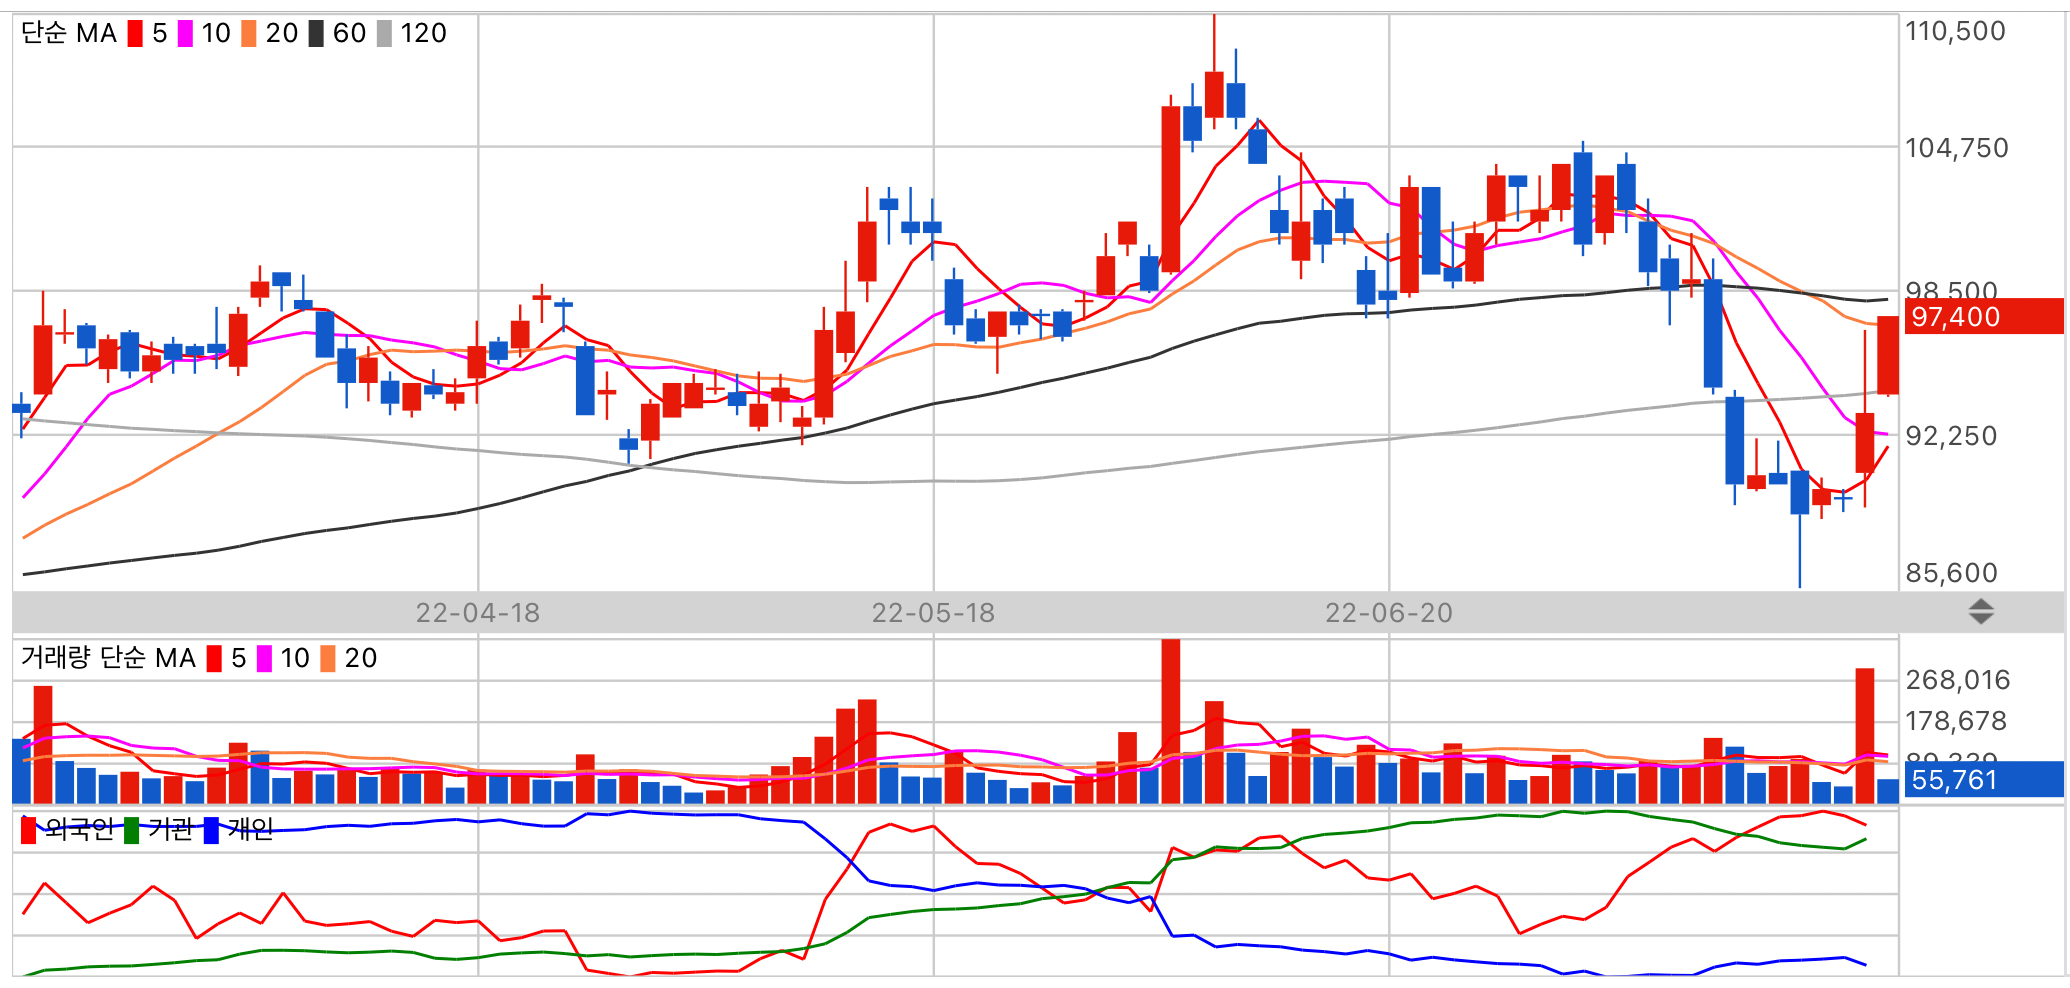Click the 85,600 price axis label
The image size is (2070, 988).
coord(1951,573)
